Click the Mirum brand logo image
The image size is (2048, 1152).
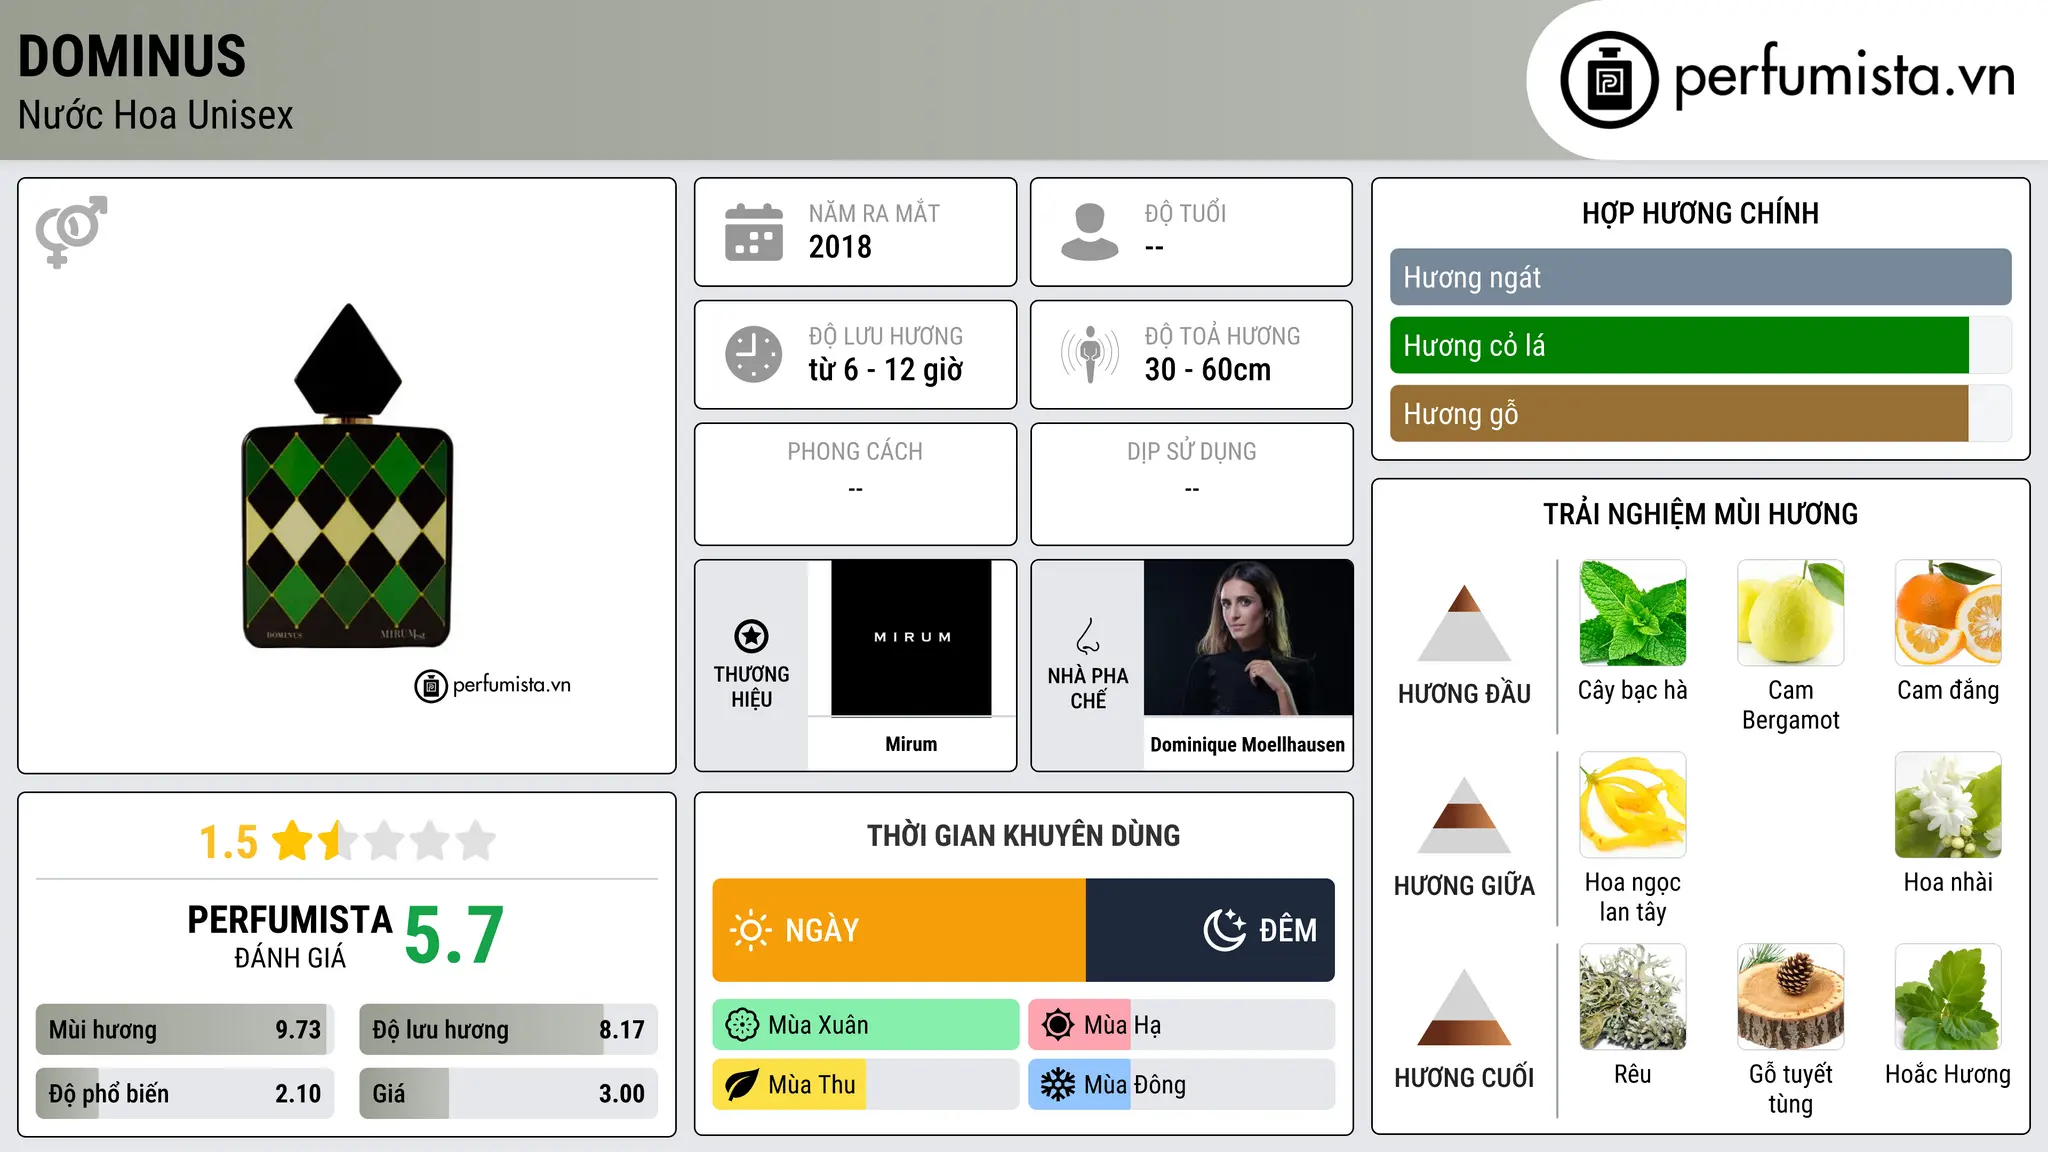[911, 638]
